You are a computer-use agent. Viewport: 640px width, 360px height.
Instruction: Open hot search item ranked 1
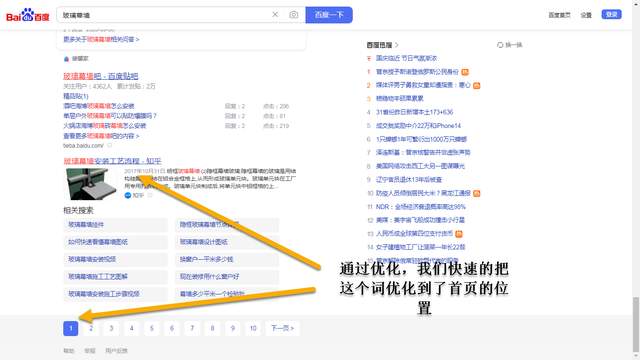click(x=417, y=72)
